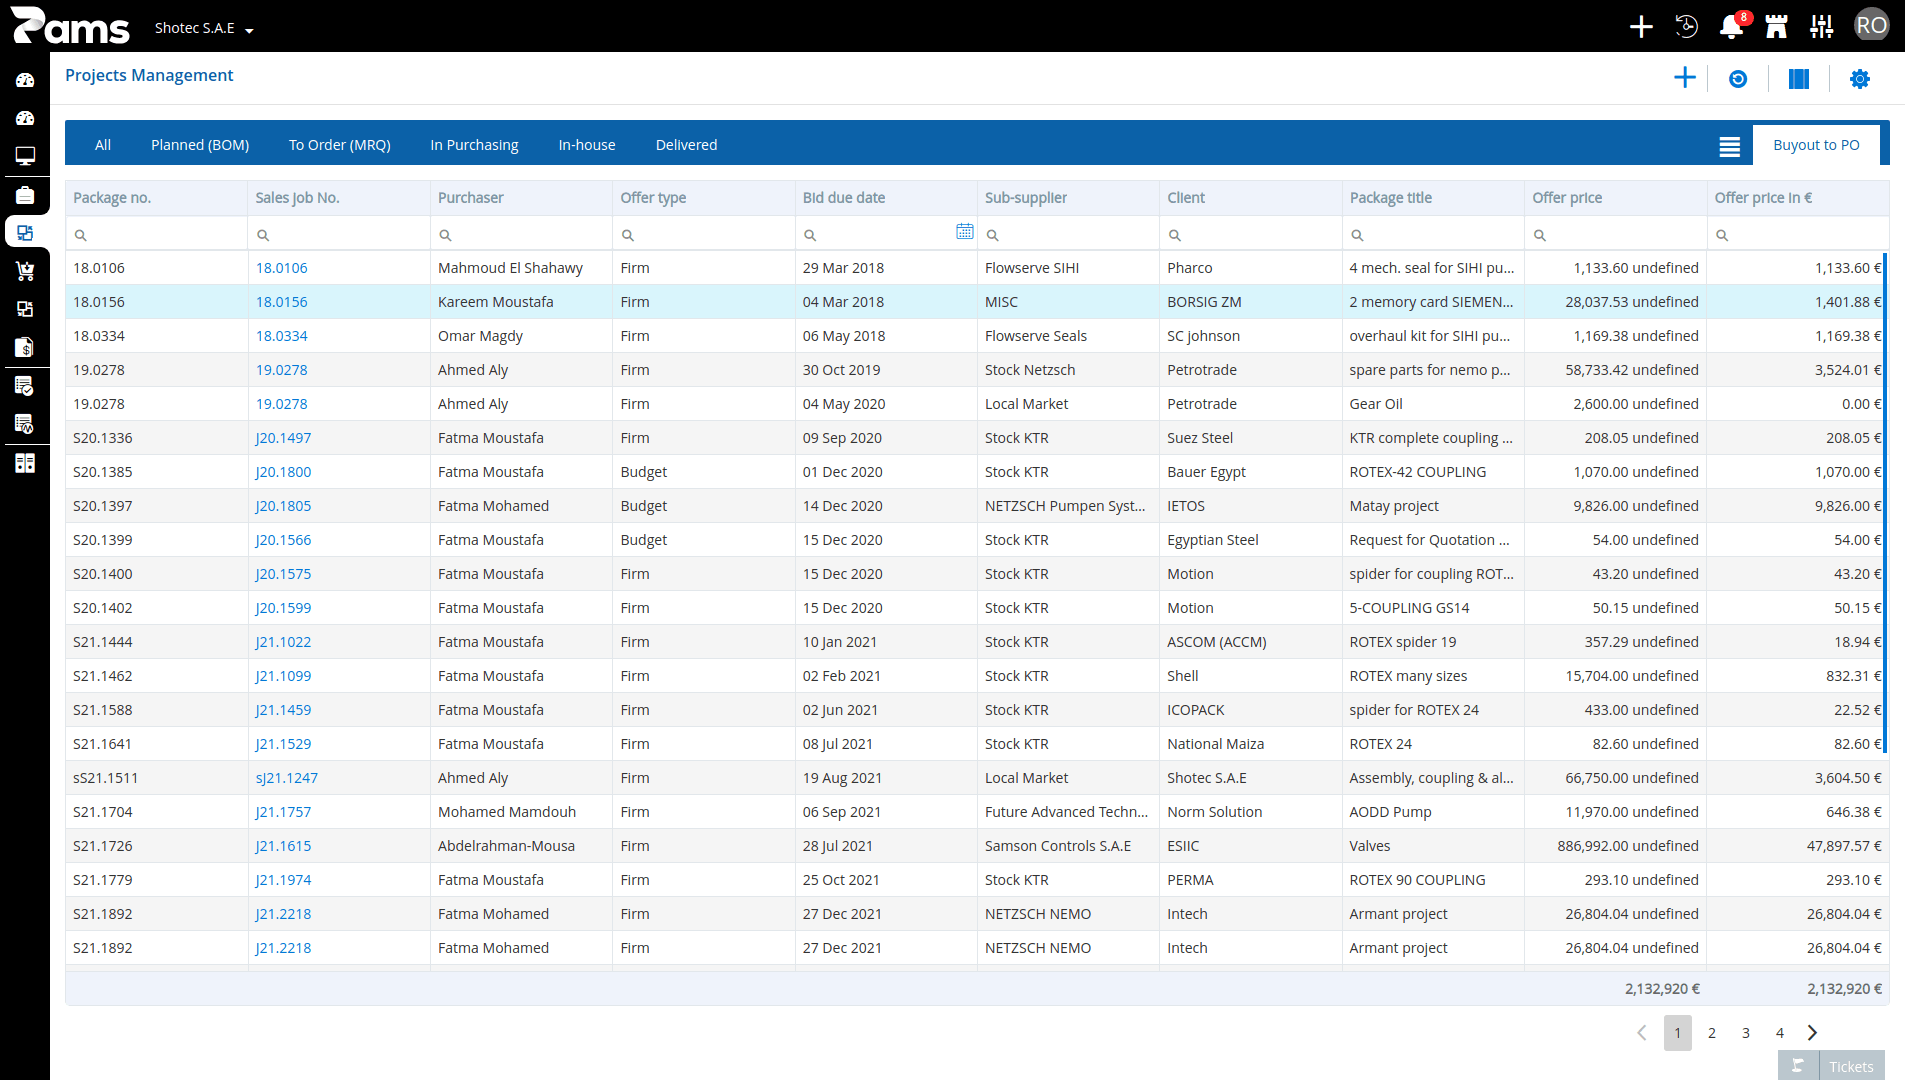Open notifications bell with 8 badge
The width and height of the screenshot is (1905, 1080).
[1732, 26]
